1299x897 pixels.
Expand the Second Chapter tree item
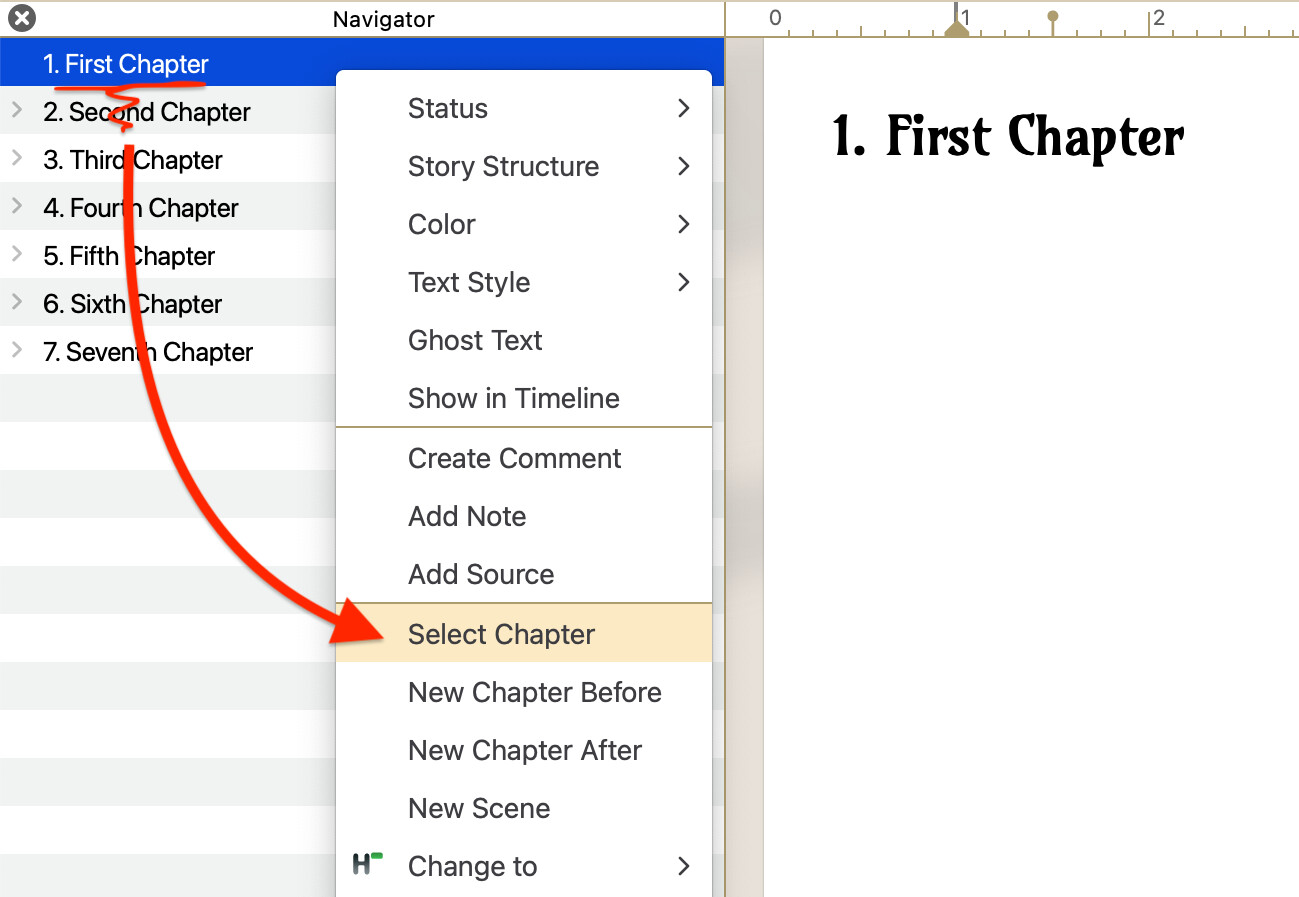[x=16, y=111]
